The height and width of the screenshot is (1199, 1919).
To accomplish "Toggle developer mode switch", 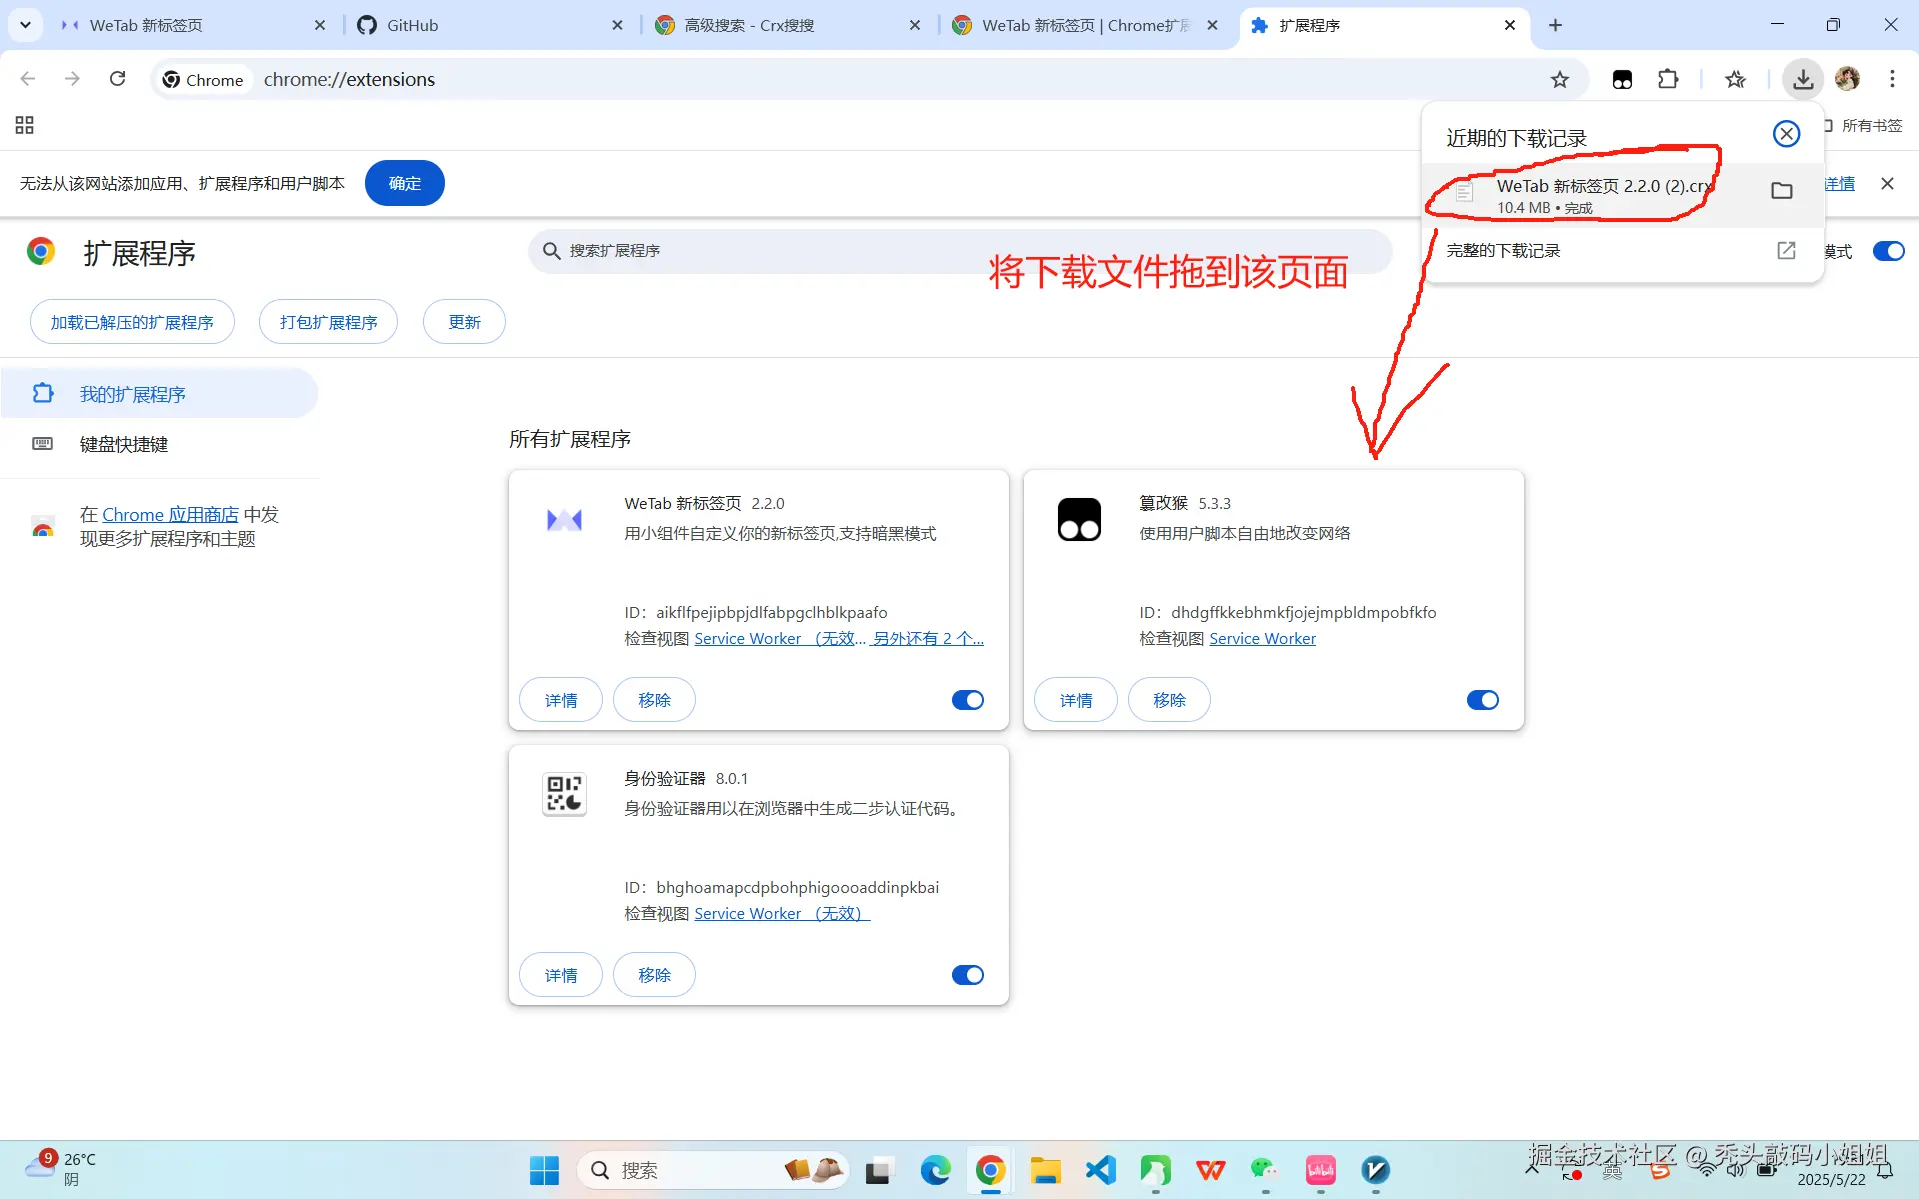I will tap(1889, 251).
